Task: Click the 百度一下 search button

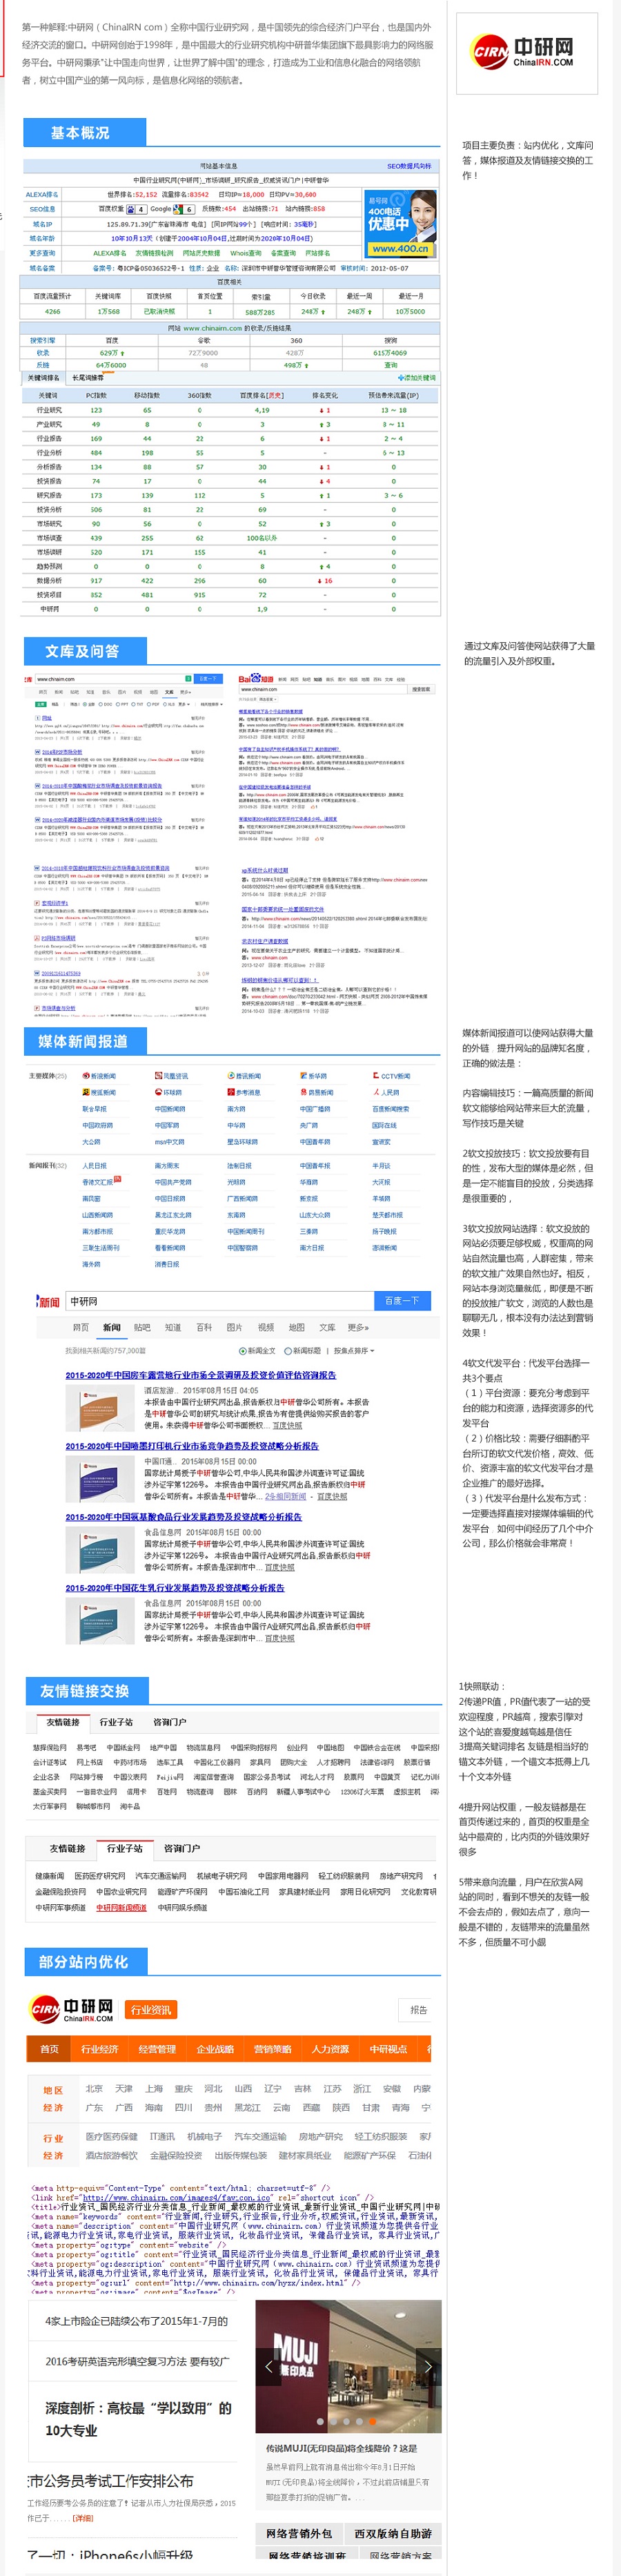Action: coord(402,1301)
